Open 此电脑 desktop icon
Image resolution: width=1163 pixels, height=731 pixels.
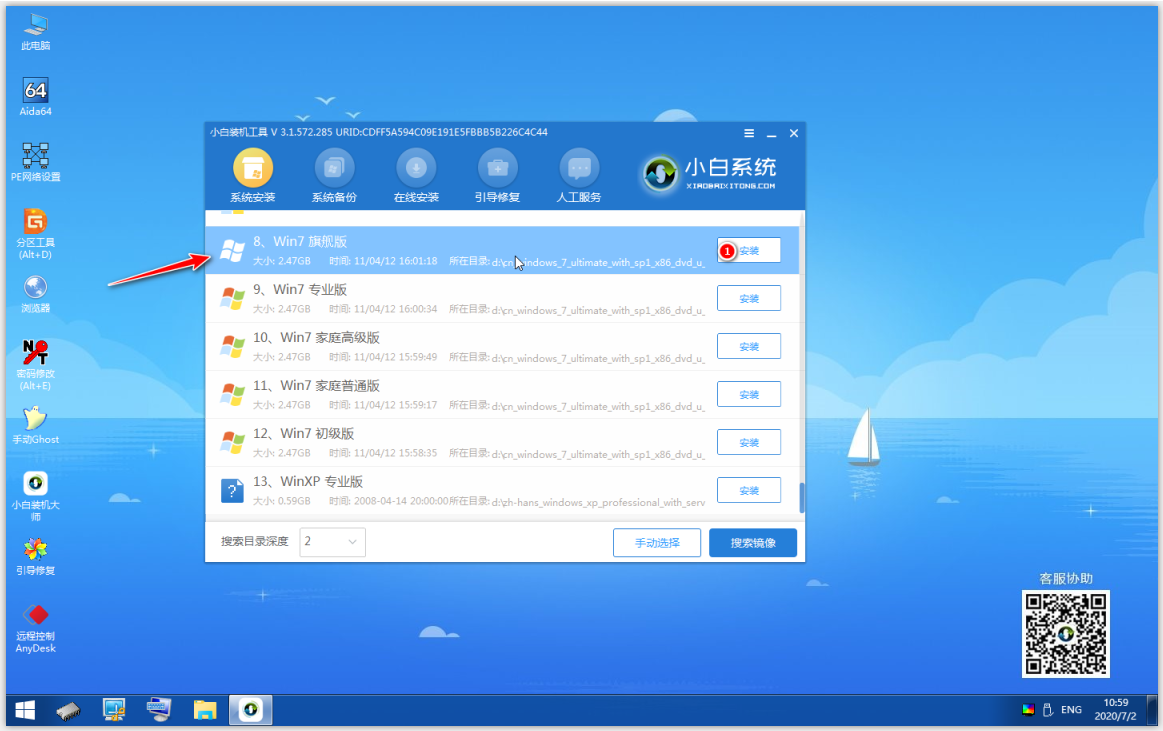36,32
